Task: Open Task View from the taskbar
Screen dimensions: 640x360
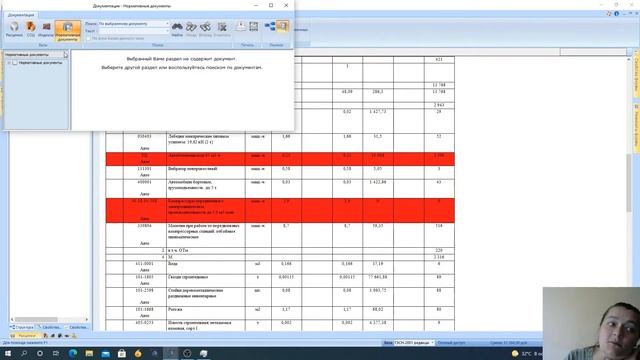Action: pyautogui.click(x=56, y=353)
